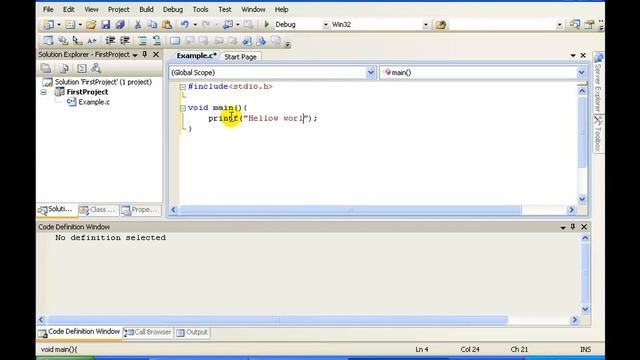Start debugging with the green play arrow
640x360 pixels.
267,24
